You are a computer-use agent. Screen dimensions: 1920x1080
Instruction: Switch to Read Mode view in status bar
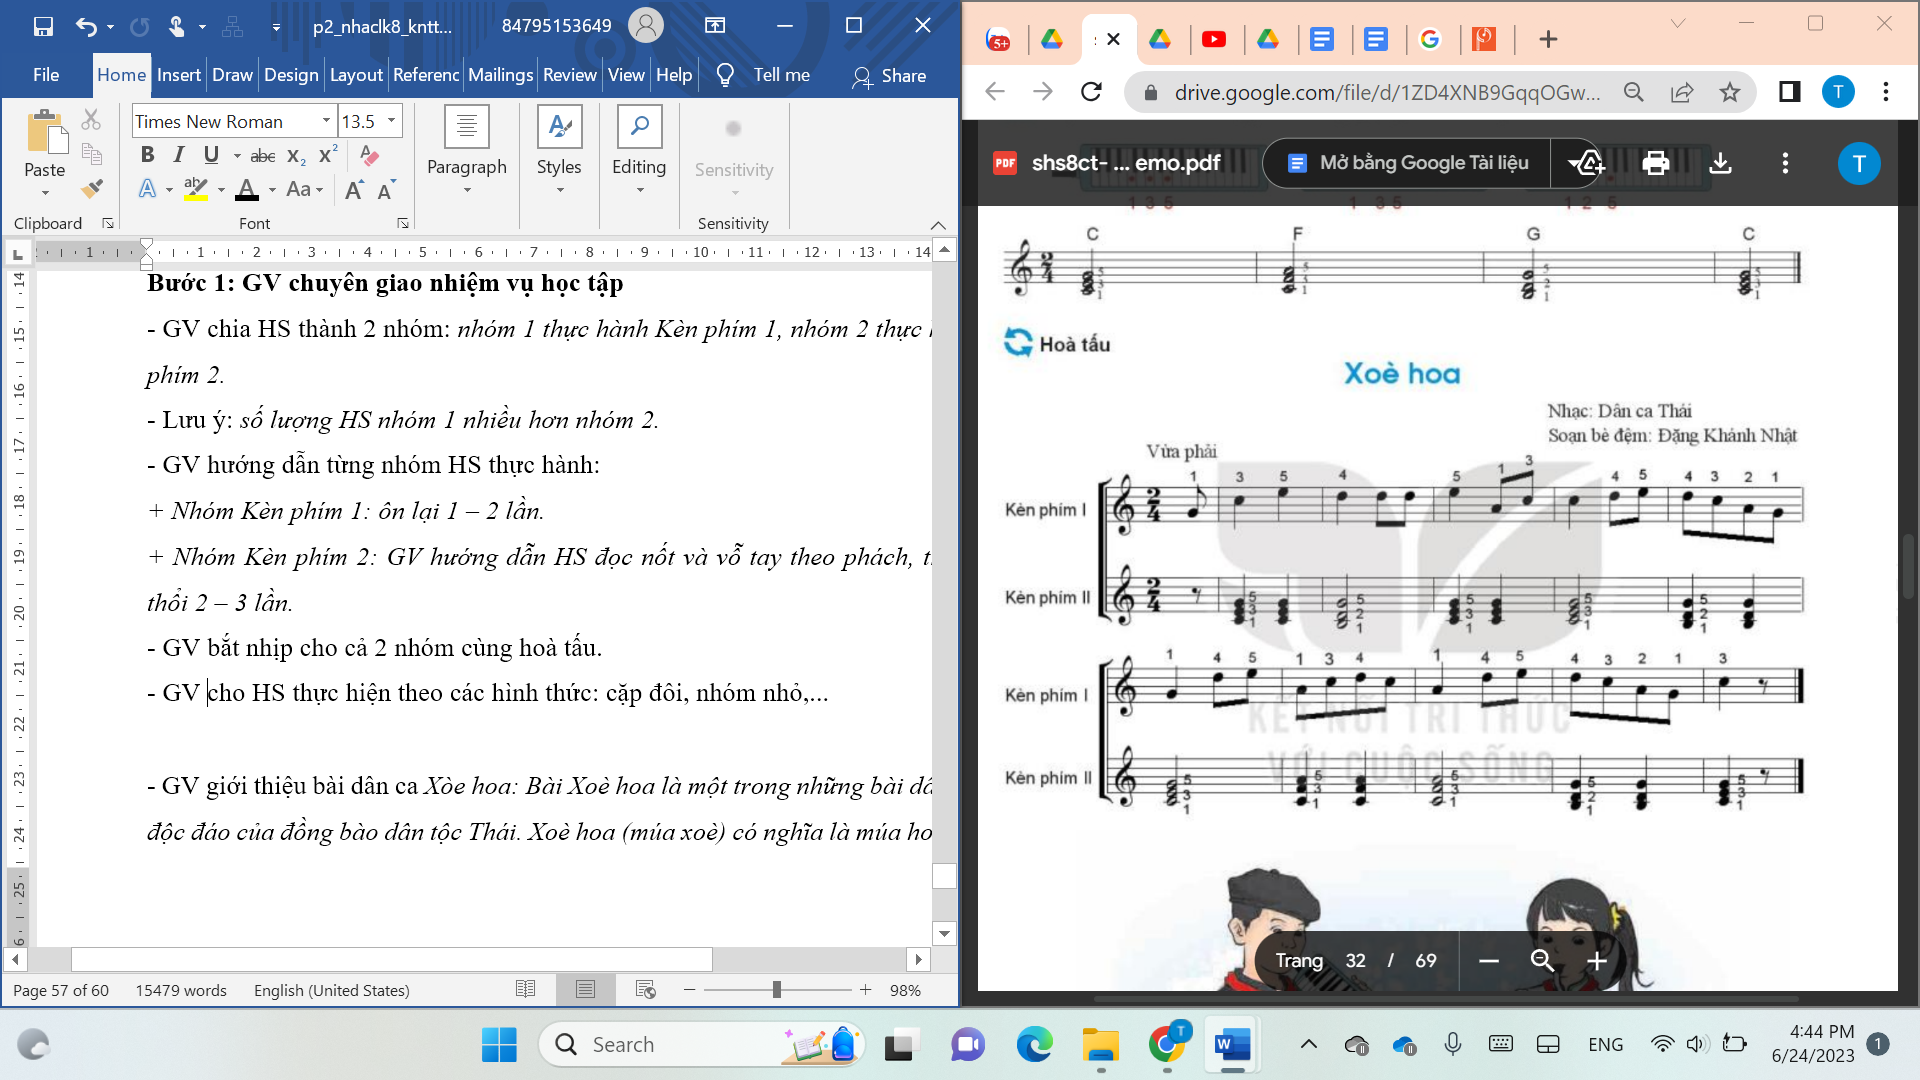pyautogui.click(x=526, y=990)
